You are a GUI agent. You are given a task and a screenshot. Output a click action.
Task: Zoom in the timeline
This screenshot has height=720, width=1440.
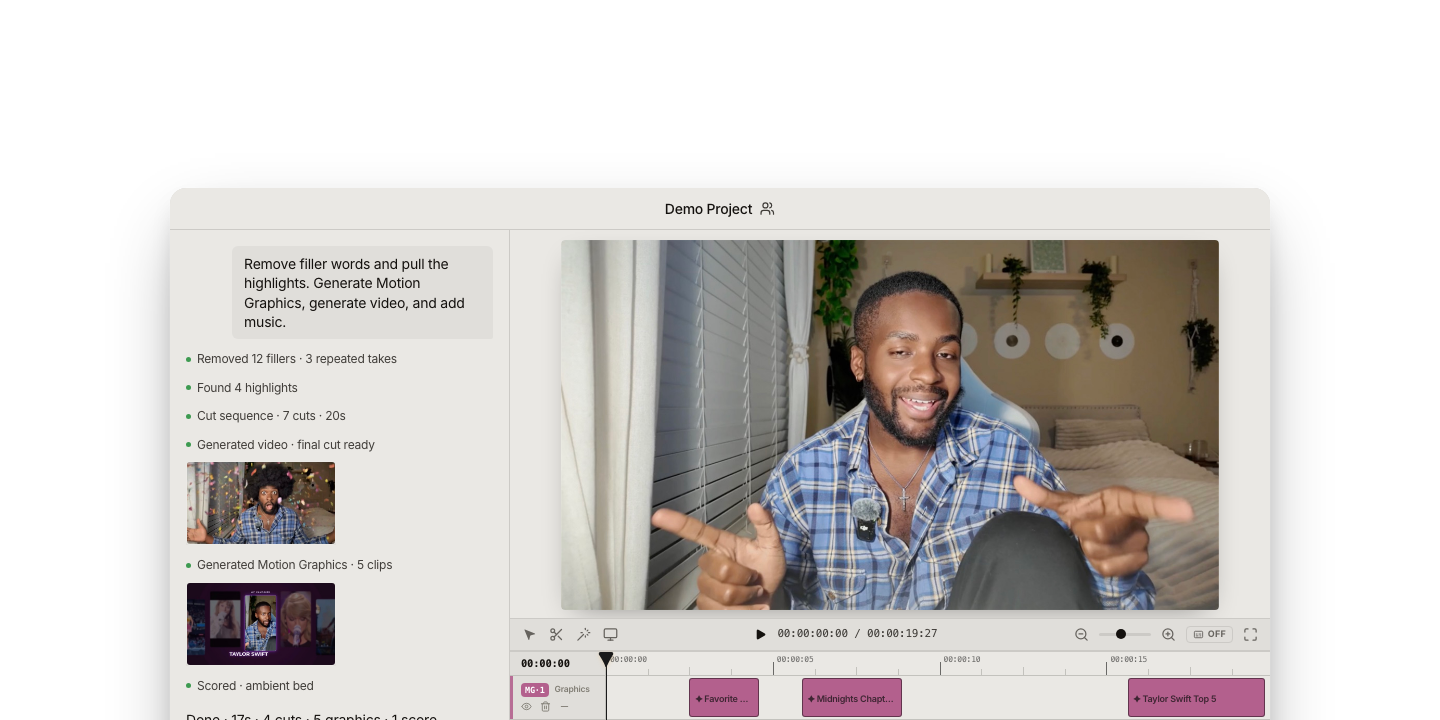tap(1168, 634)
